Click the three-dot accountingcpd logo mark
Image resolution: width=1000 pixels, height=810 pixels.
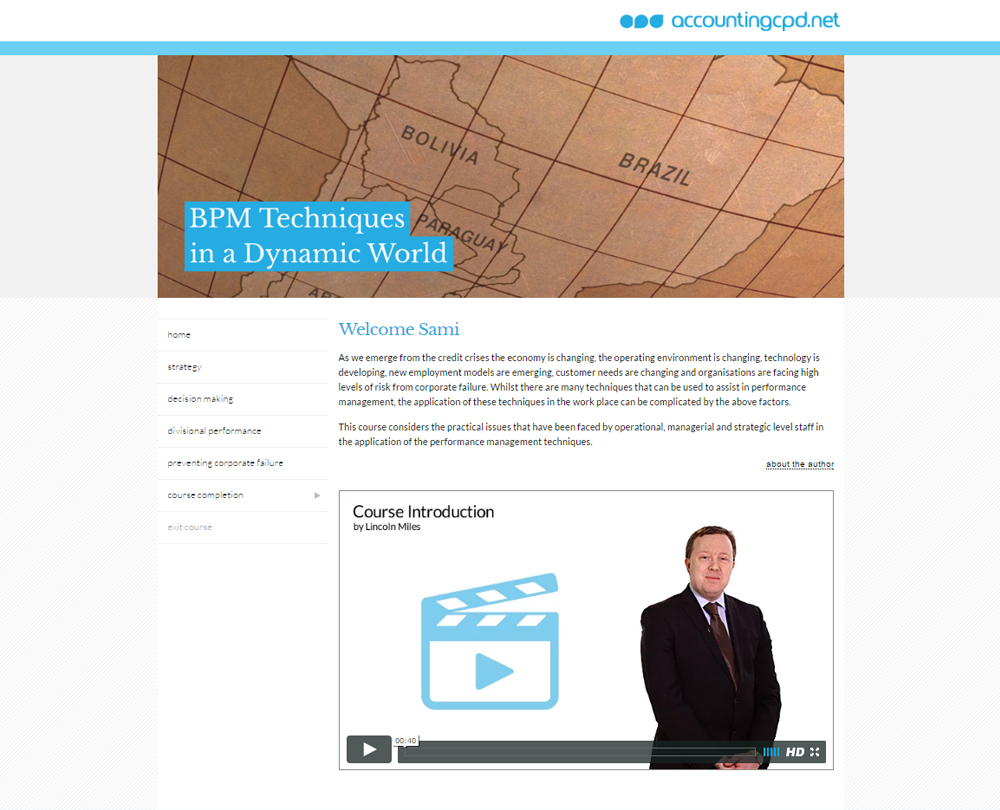(x=641, y=21)
